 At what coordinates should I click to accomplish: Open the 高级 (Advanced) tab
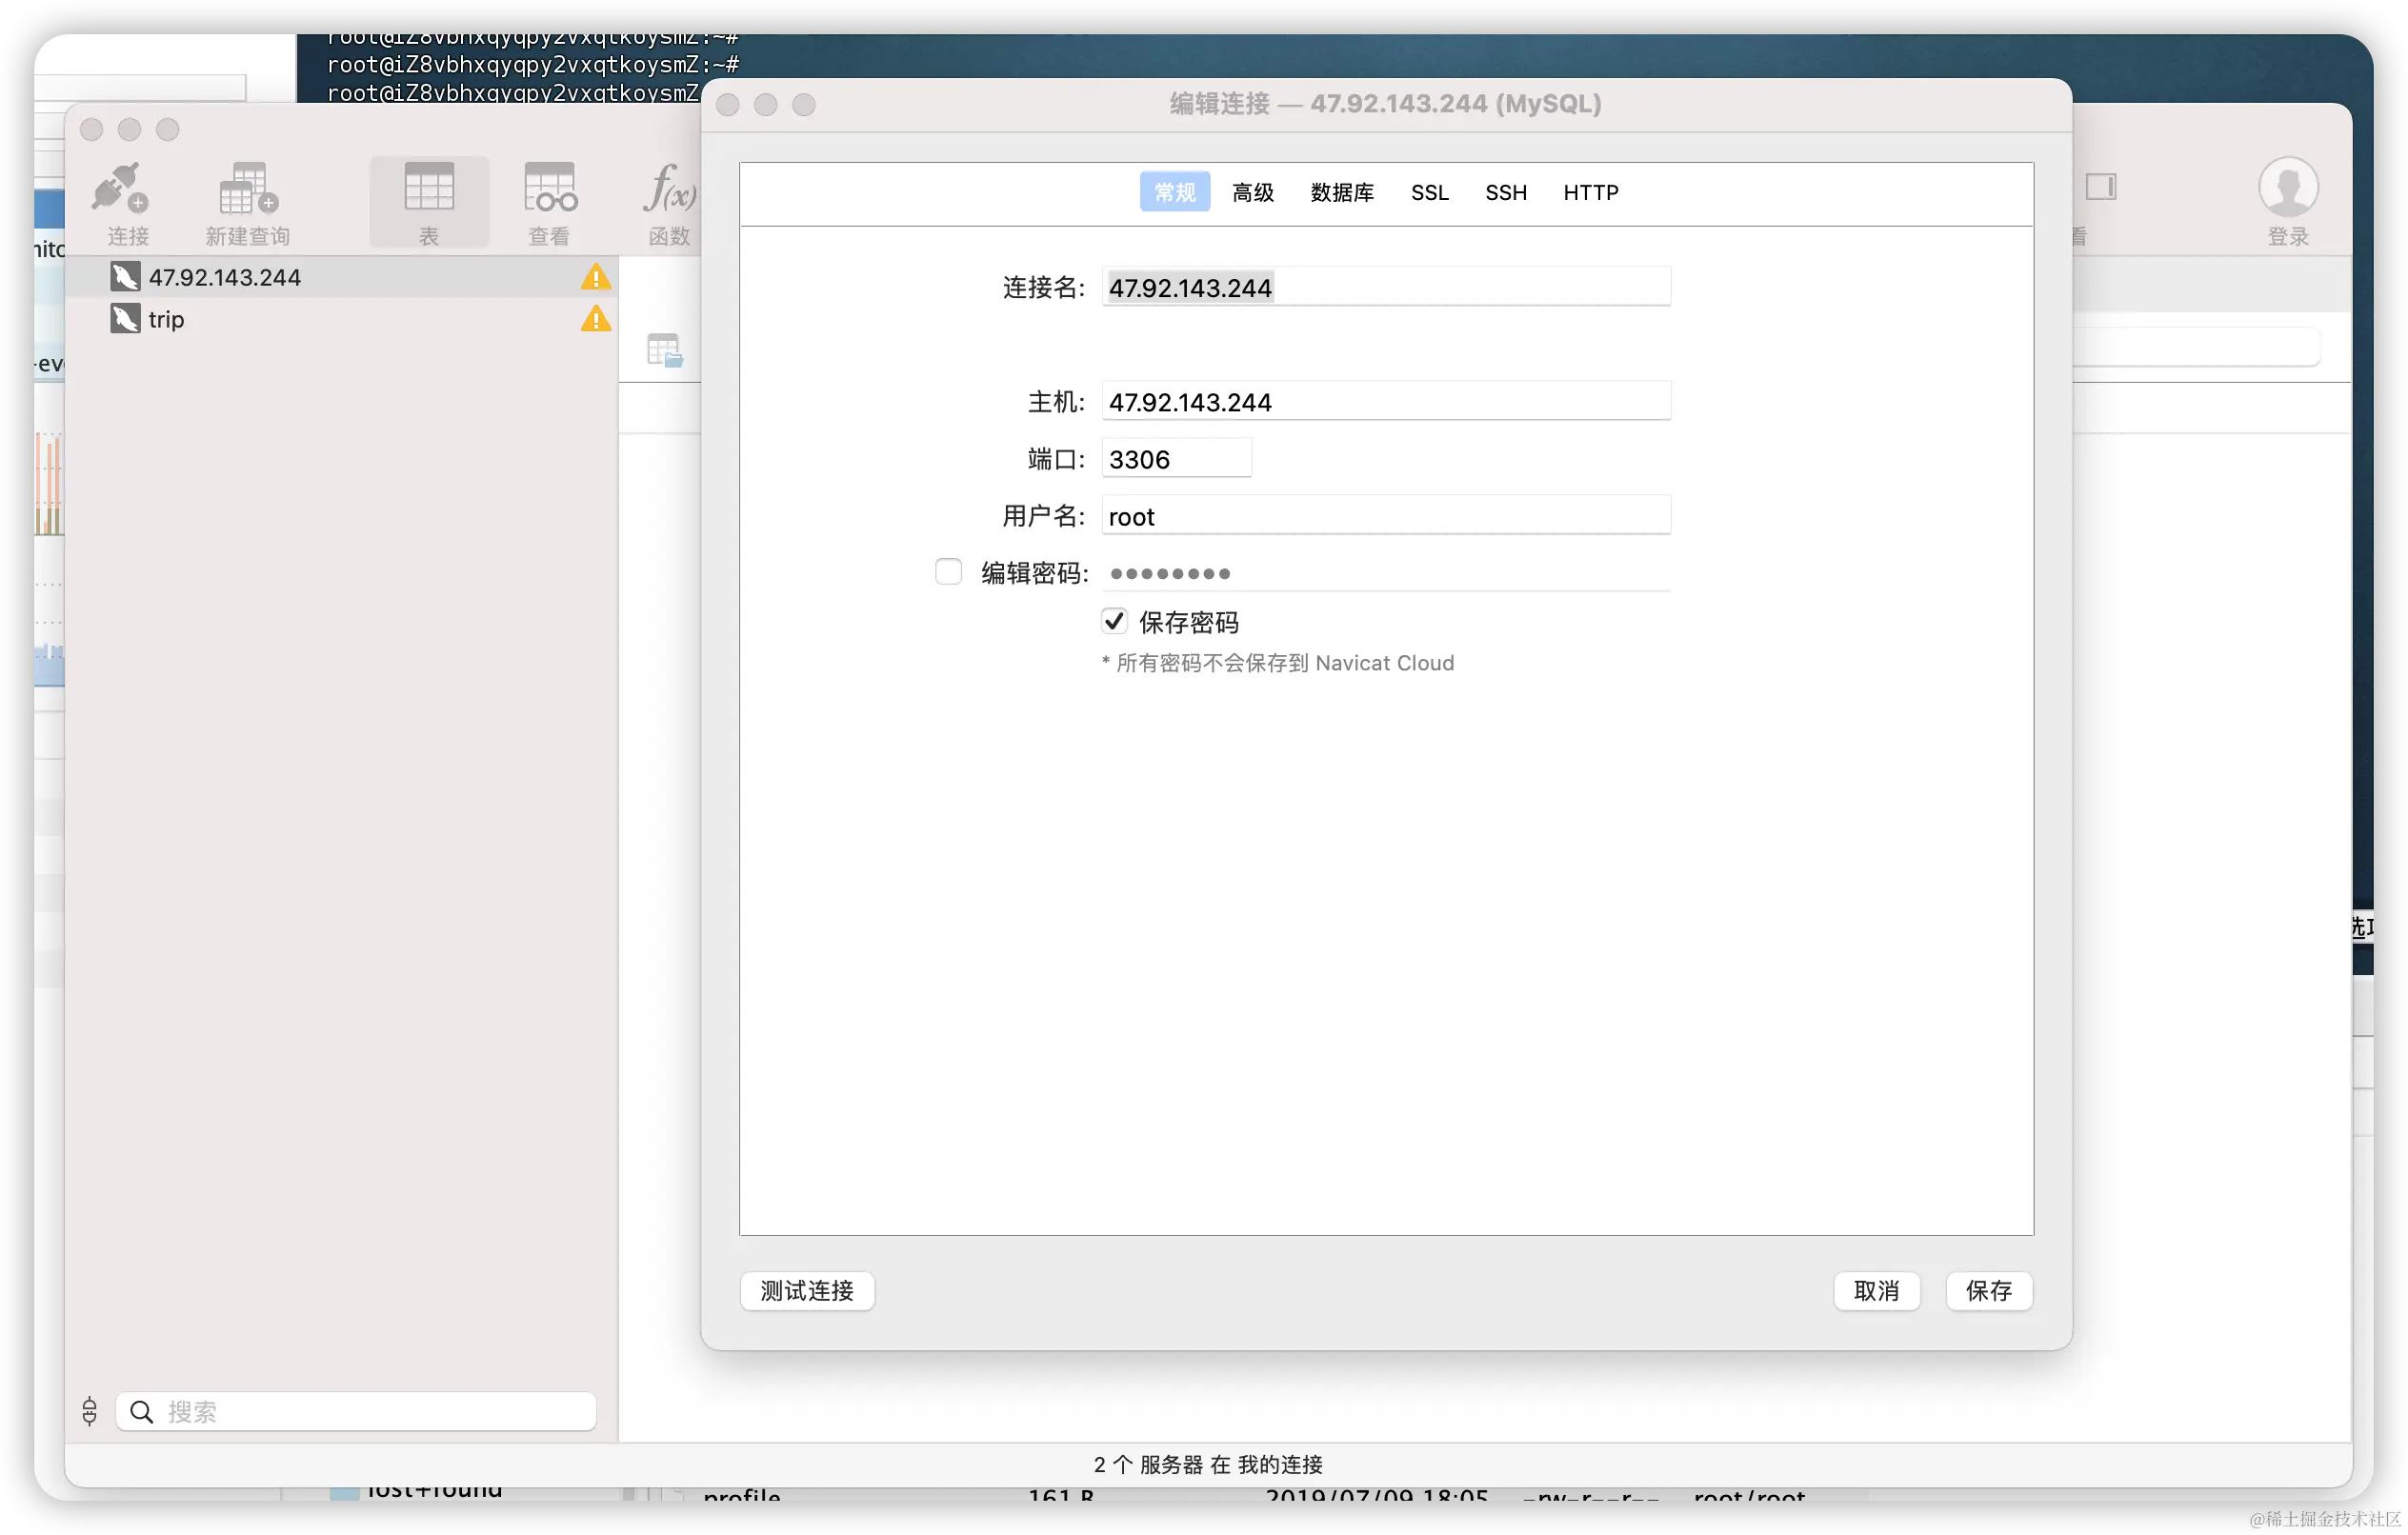[1252, 192]
